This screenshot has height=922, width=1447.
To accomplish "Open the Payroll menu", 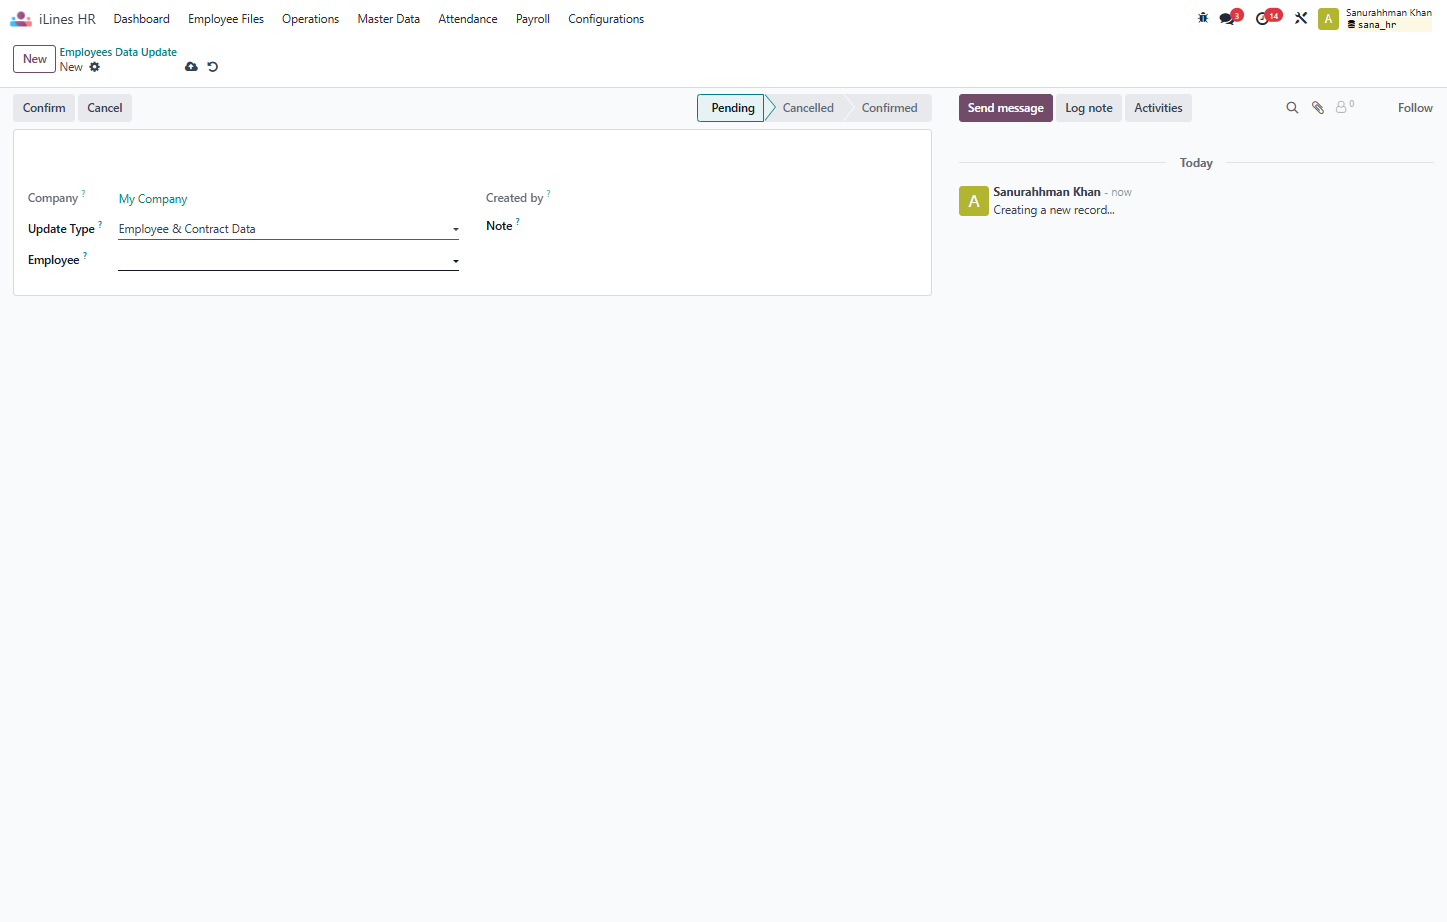I will pyautogui.click(x=533, y=19).
